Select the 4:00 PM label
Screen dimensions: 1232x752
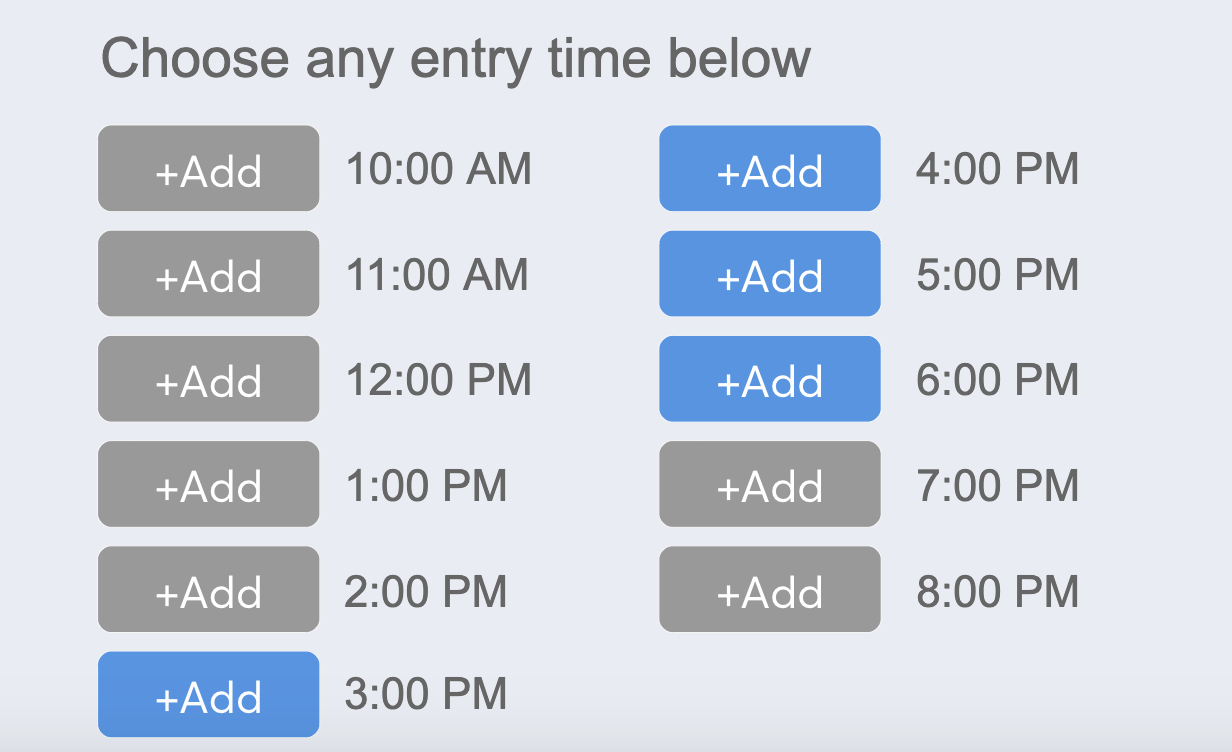[x=996, y=168]
